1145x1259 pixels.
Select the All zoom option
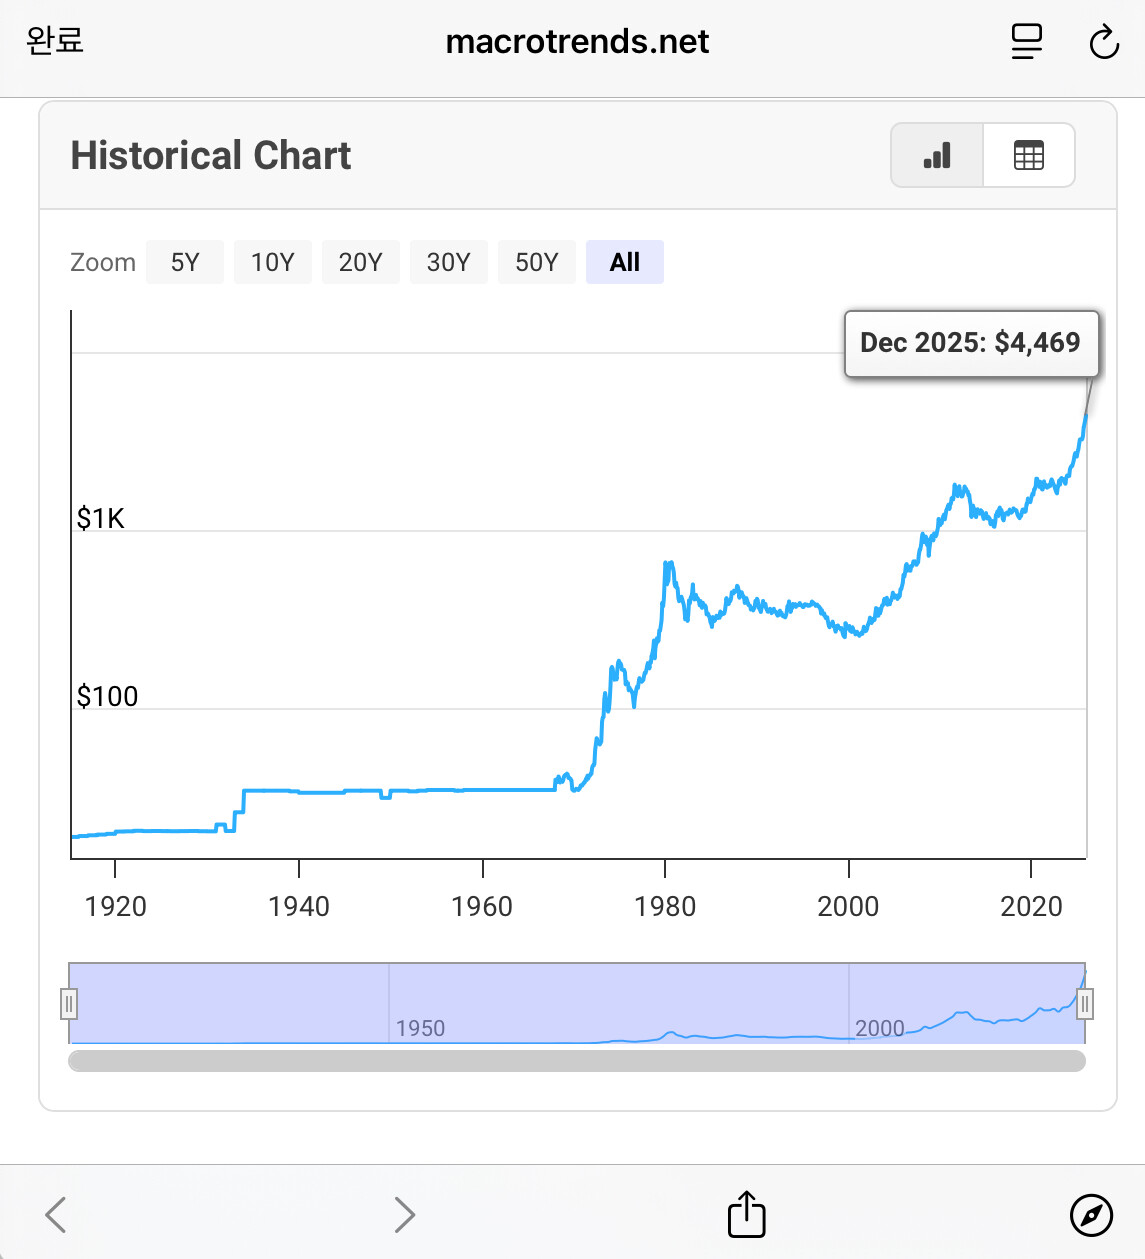(x=624, y=262)
